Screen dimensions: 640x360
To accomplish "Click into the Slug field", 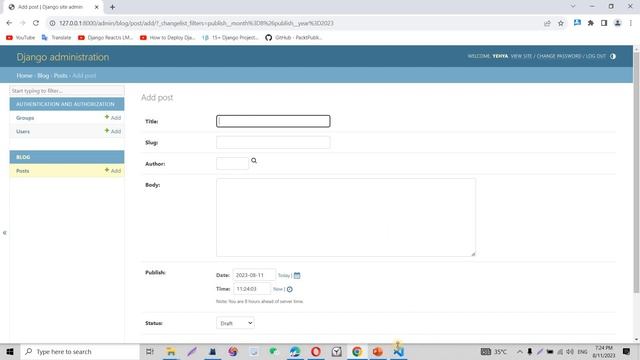I will (273, 142).
